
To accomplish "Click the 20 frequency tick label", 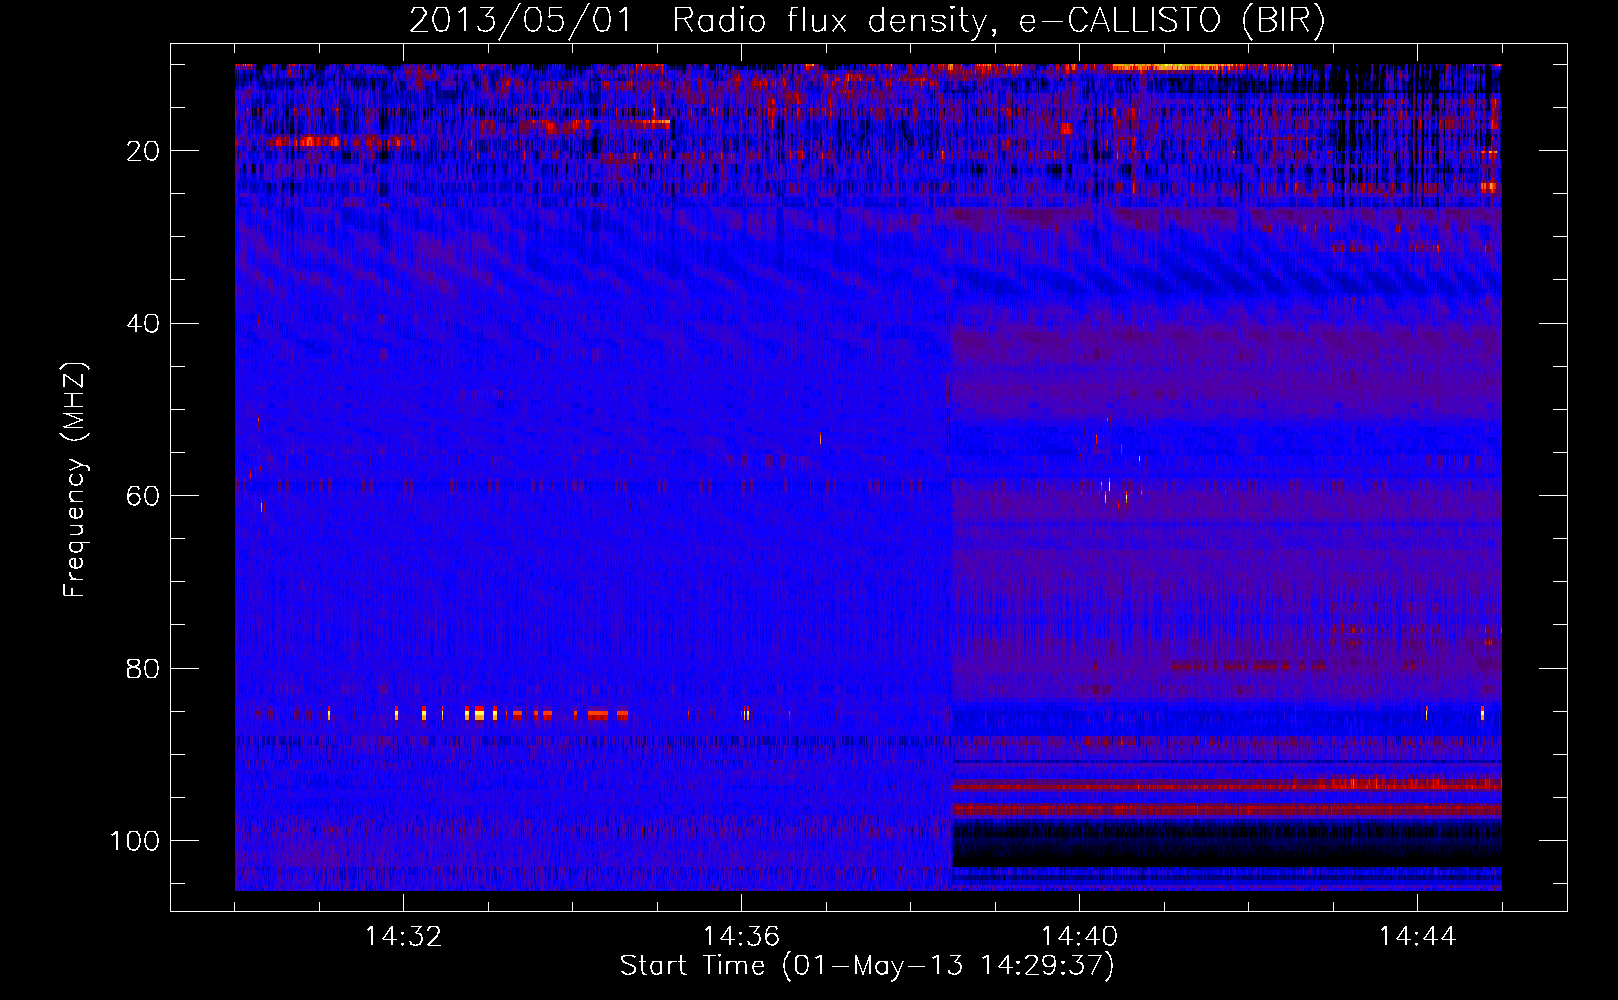I will [x=143, y=151].
